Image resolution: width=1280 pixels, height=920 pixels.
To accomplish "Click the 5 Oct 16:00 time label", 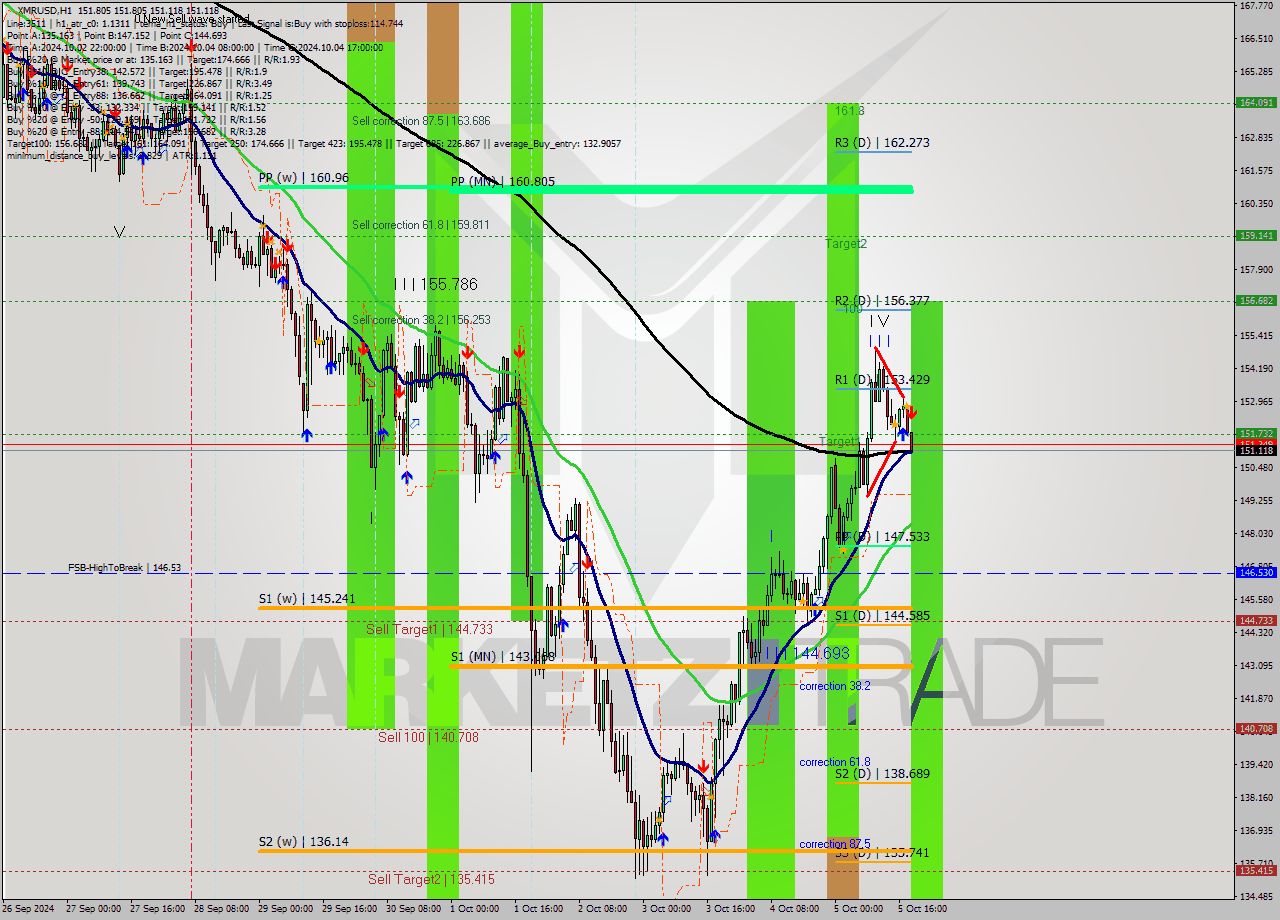I will (921, 909).
